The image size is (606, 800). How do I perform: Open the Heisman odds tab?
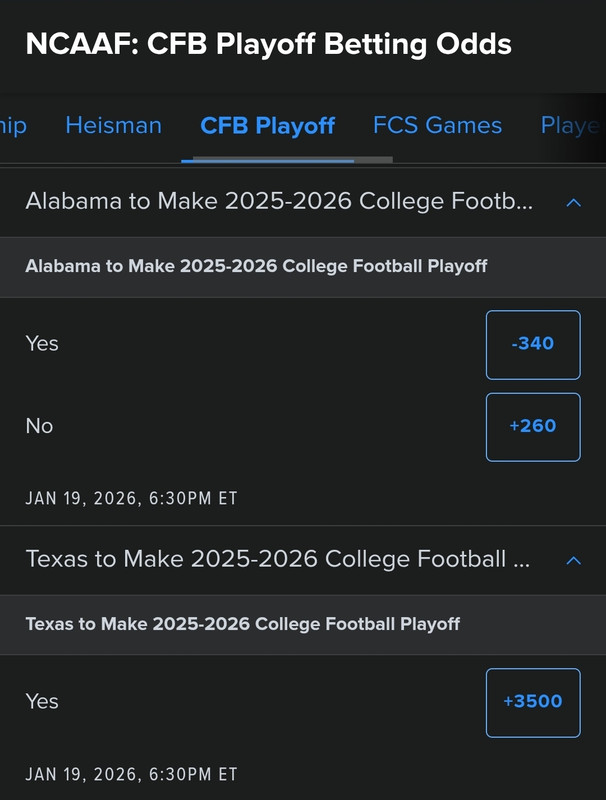[x=113, y=125]
